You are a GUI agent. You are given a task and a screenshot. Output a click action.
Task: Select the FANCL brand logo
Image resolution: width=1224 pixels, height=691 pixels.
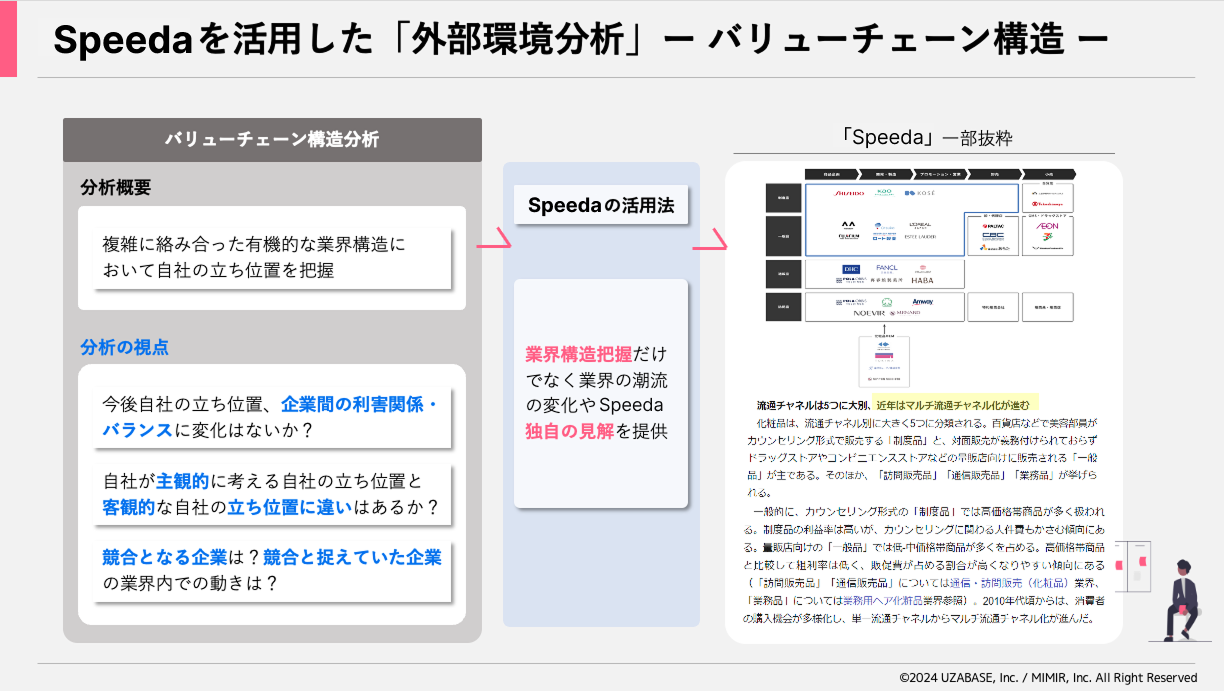(886, 268)
